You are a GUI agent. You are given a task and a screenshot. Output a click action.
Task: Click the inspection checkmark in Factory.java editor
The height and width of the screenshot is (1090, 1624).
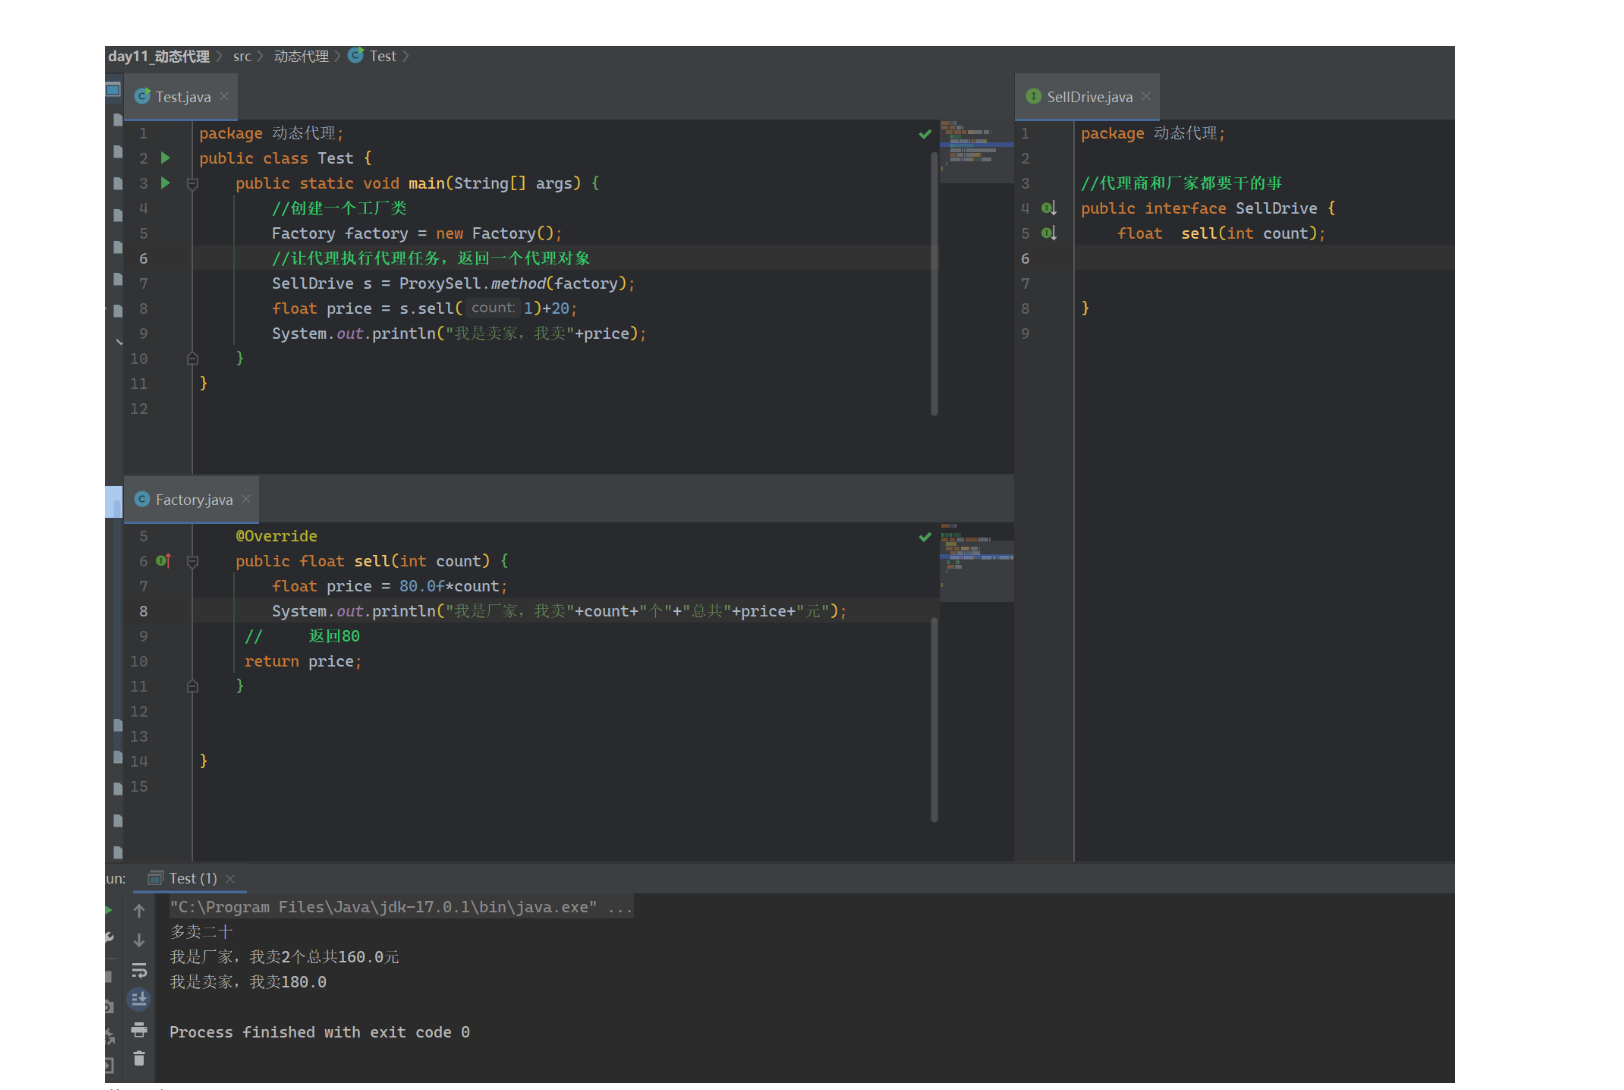925,537
